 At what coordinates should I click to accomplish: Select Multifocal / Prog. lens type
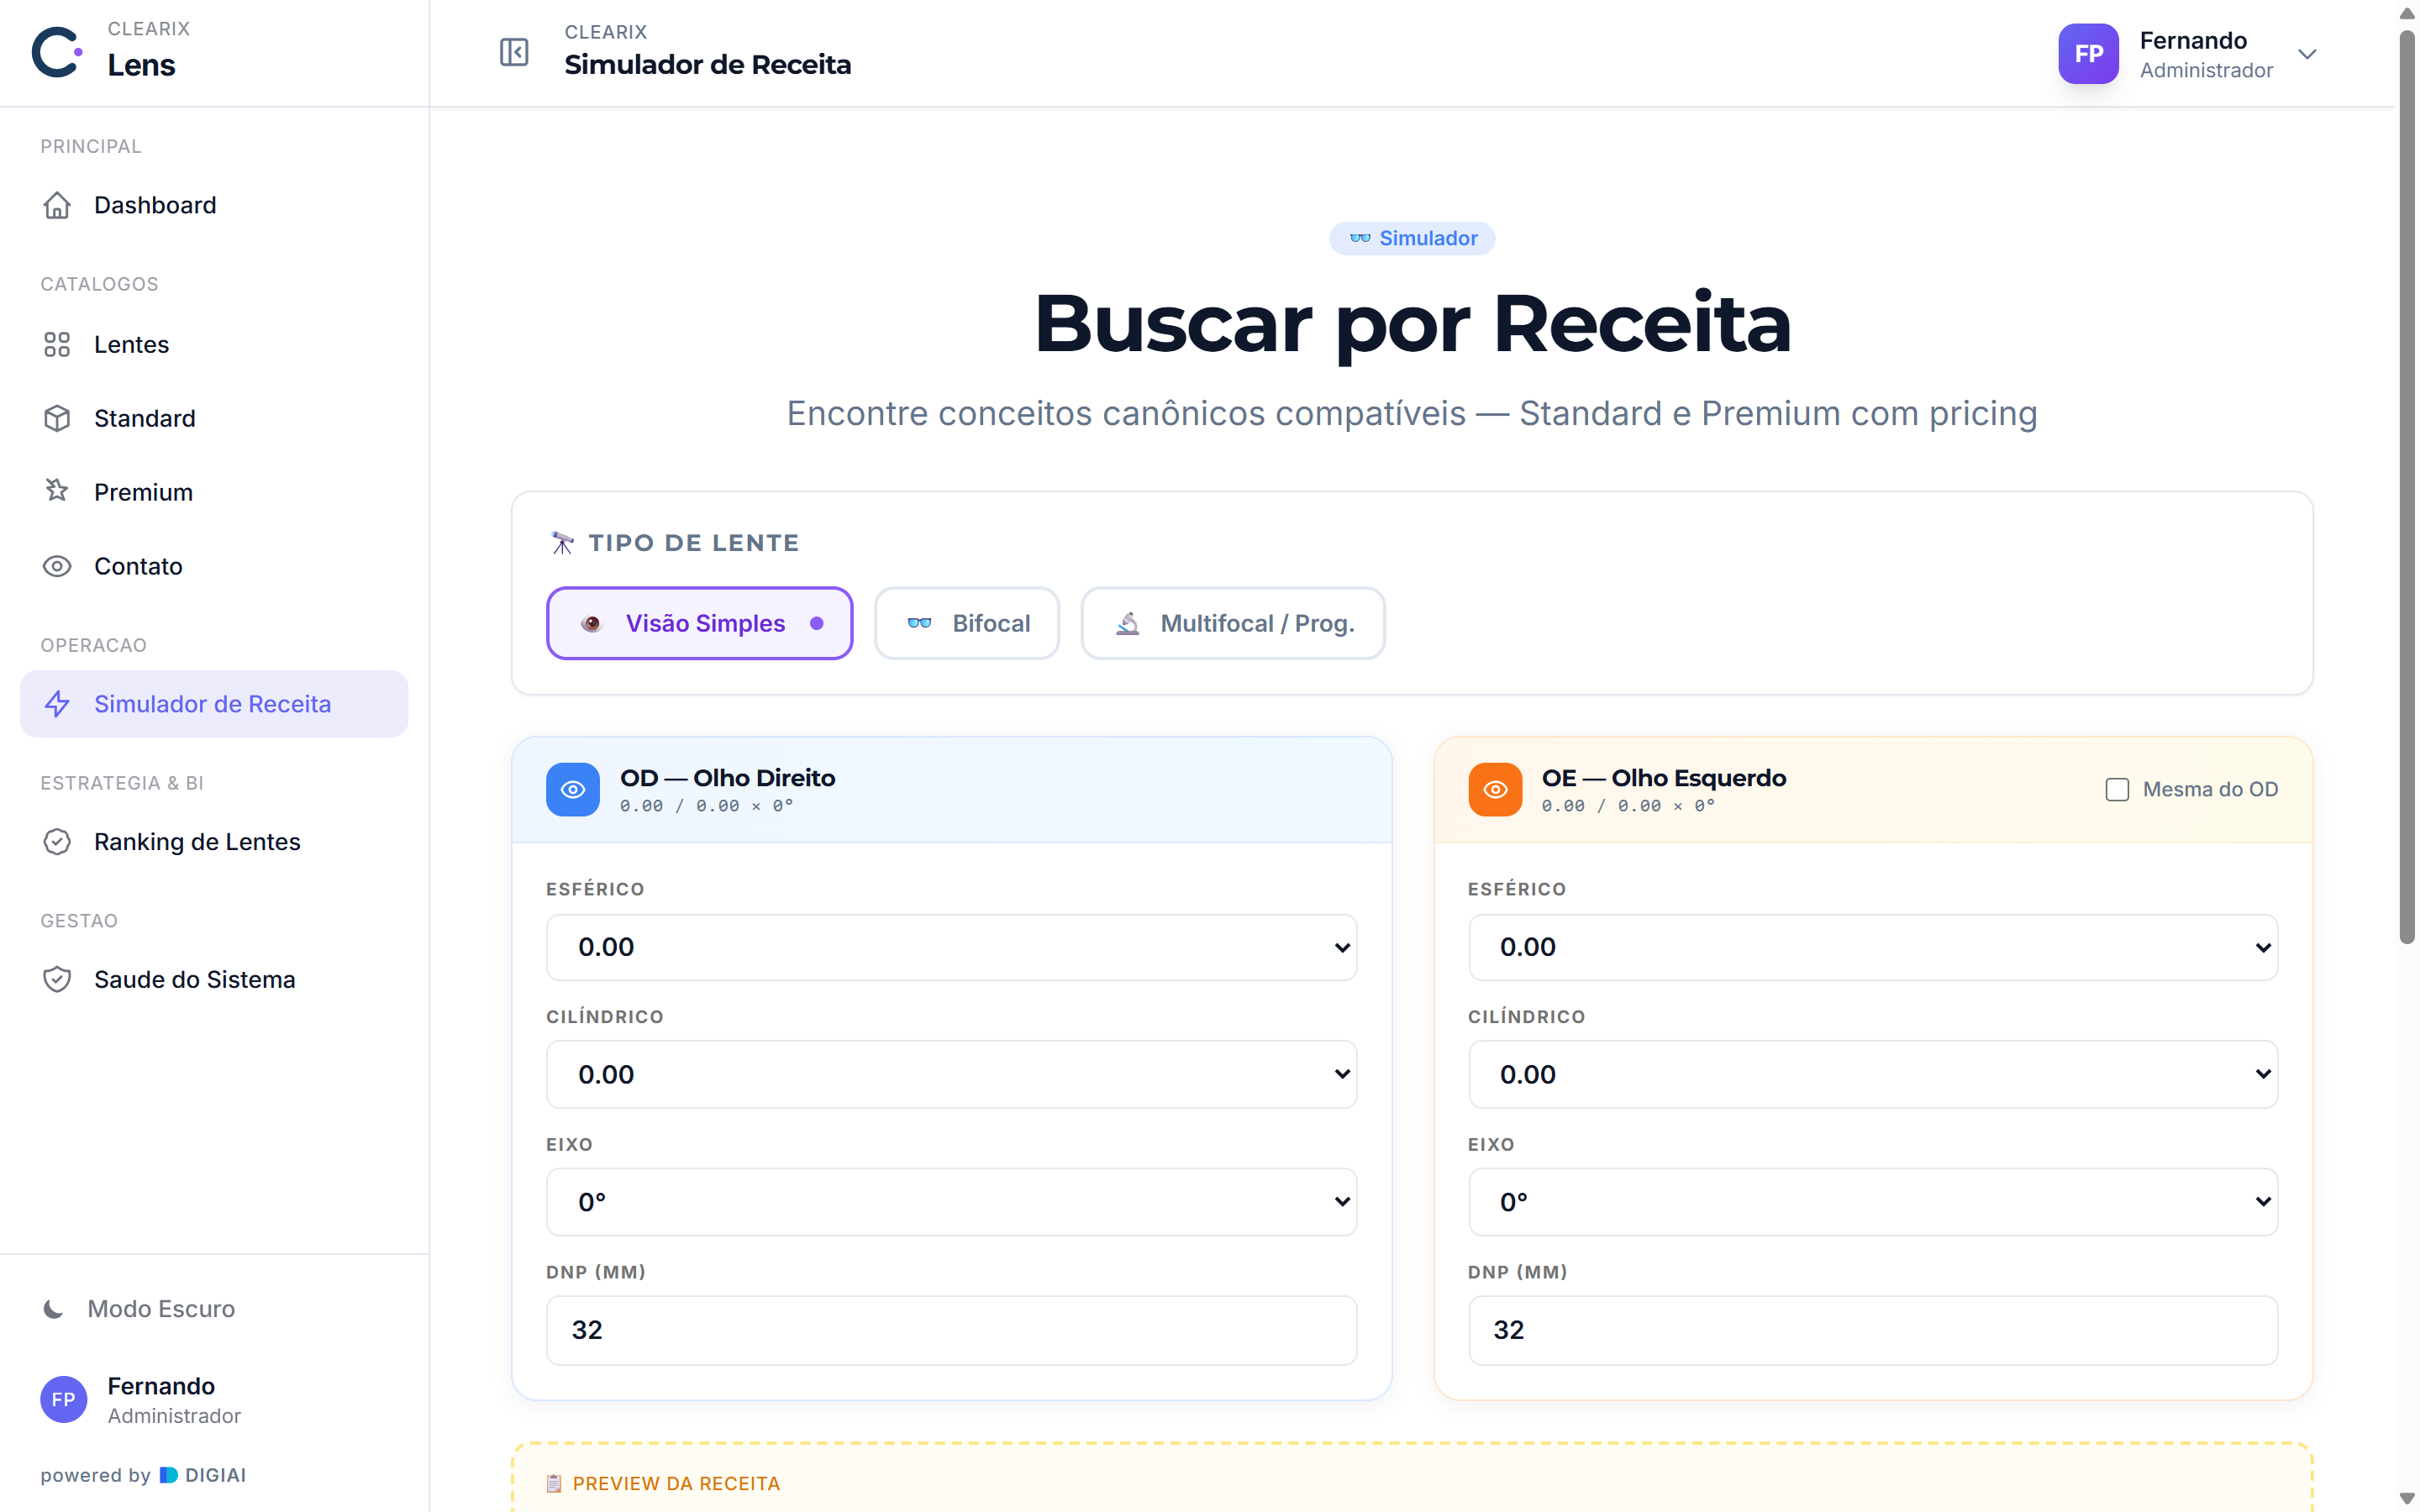(1233, 623)
